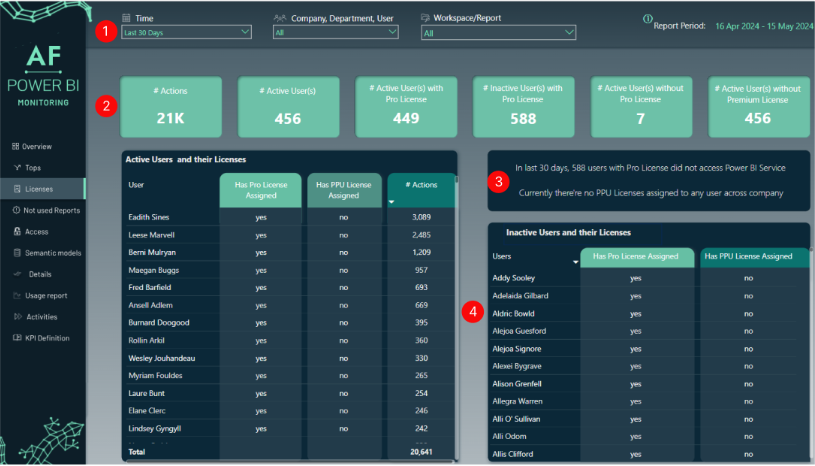Click Inactive User(s) with Pro License card
The image size is (815, 466).
click(523, 107)
